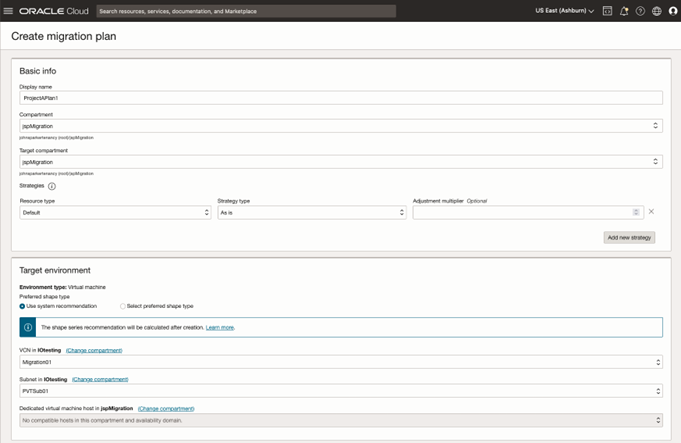Open the user profile avatar

click(x=673, y=11)
